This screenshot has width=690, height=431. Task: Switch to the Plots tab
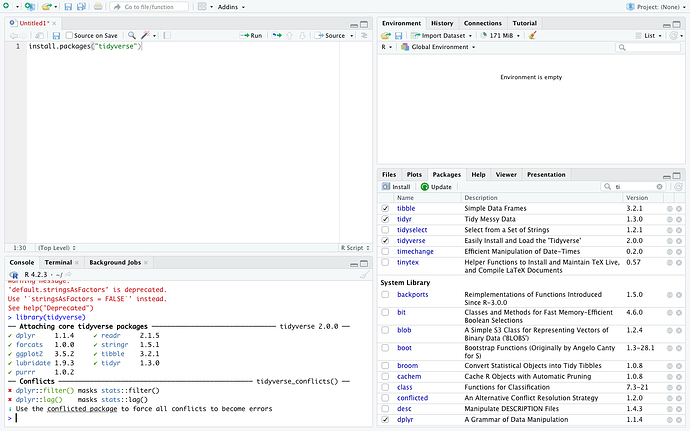click(x=414, y=175)
